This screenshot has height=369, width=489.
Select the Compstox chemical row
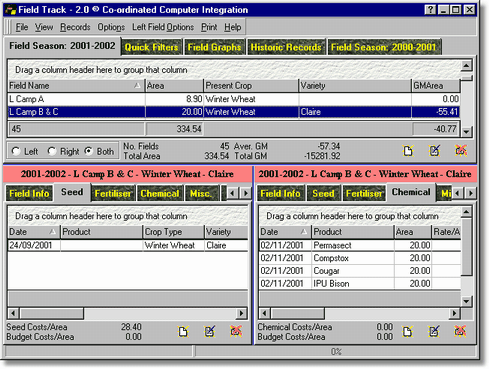(360, 258)
